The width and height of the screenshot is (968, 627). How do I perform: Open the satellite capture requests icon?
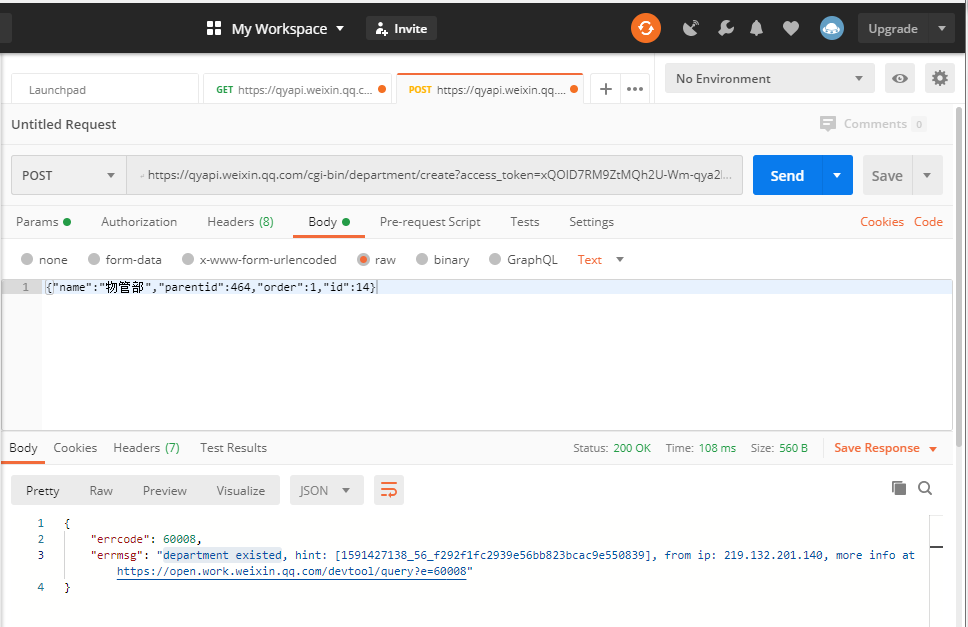pos(691,28)
